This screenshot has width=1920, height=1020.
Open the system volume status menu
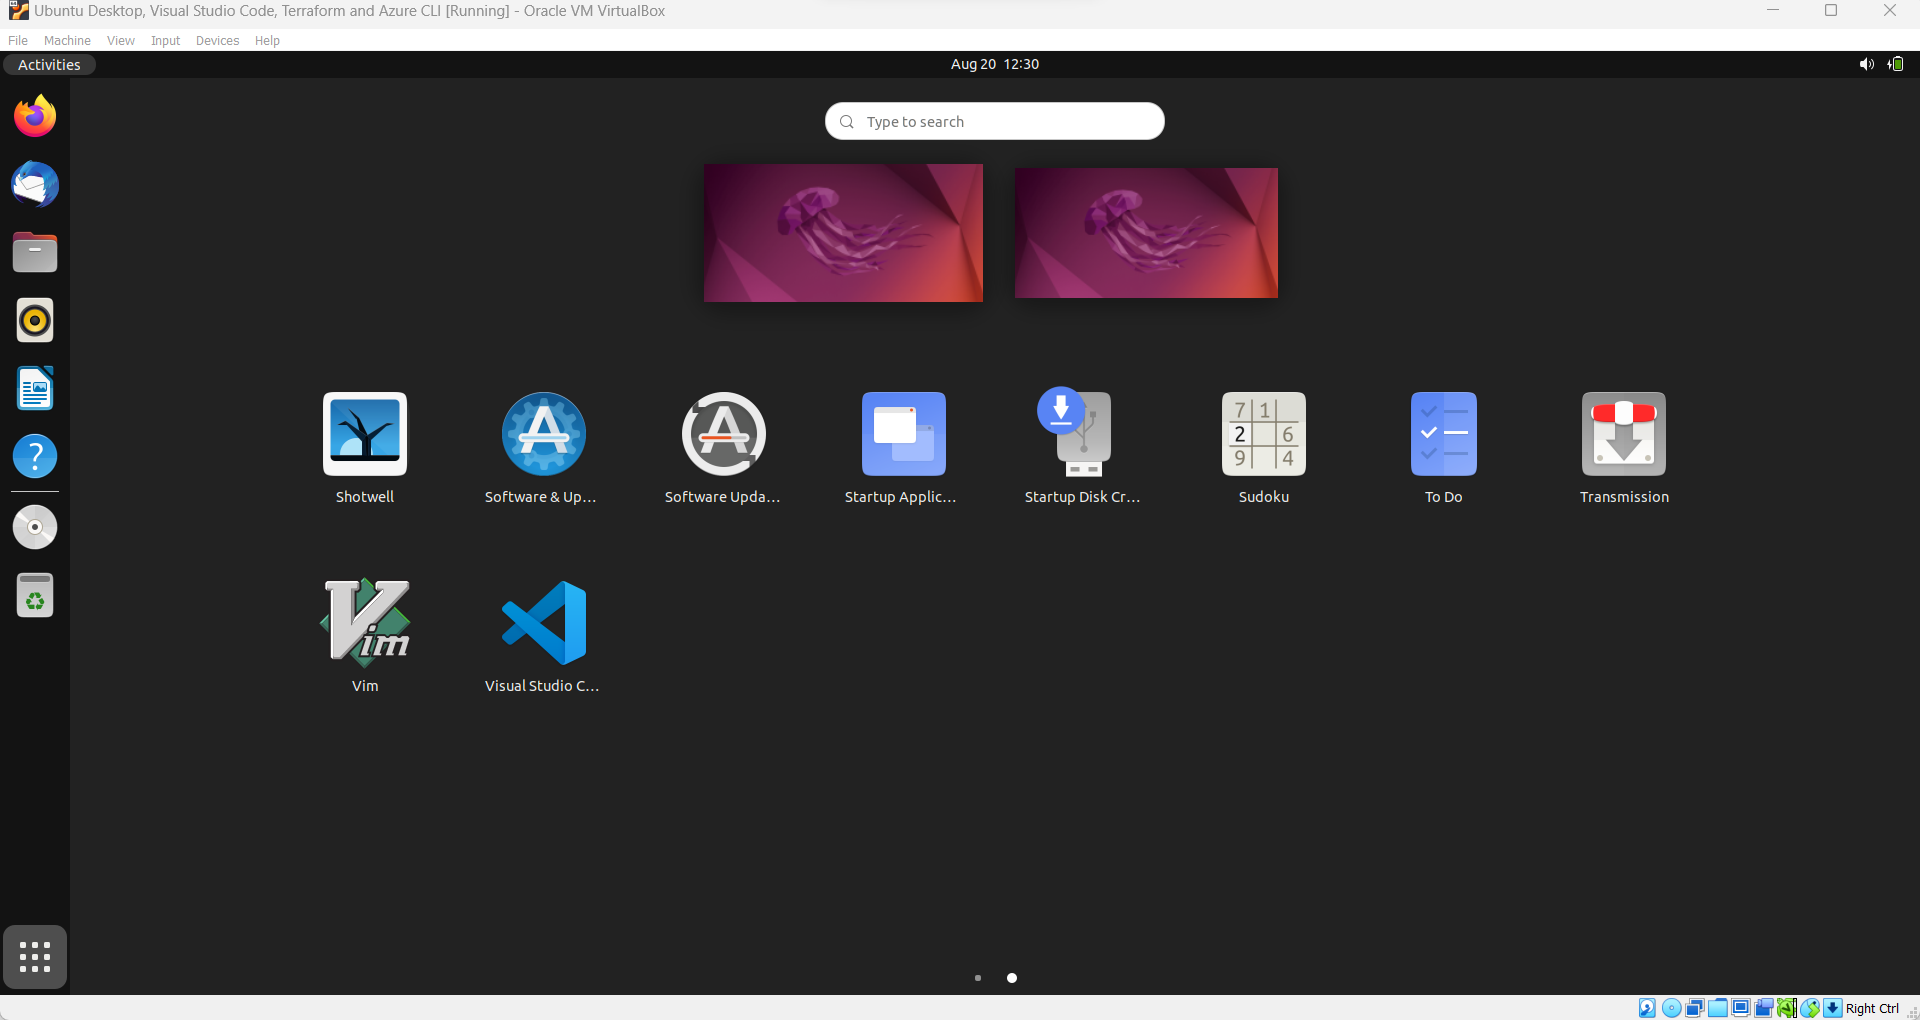1866,64
